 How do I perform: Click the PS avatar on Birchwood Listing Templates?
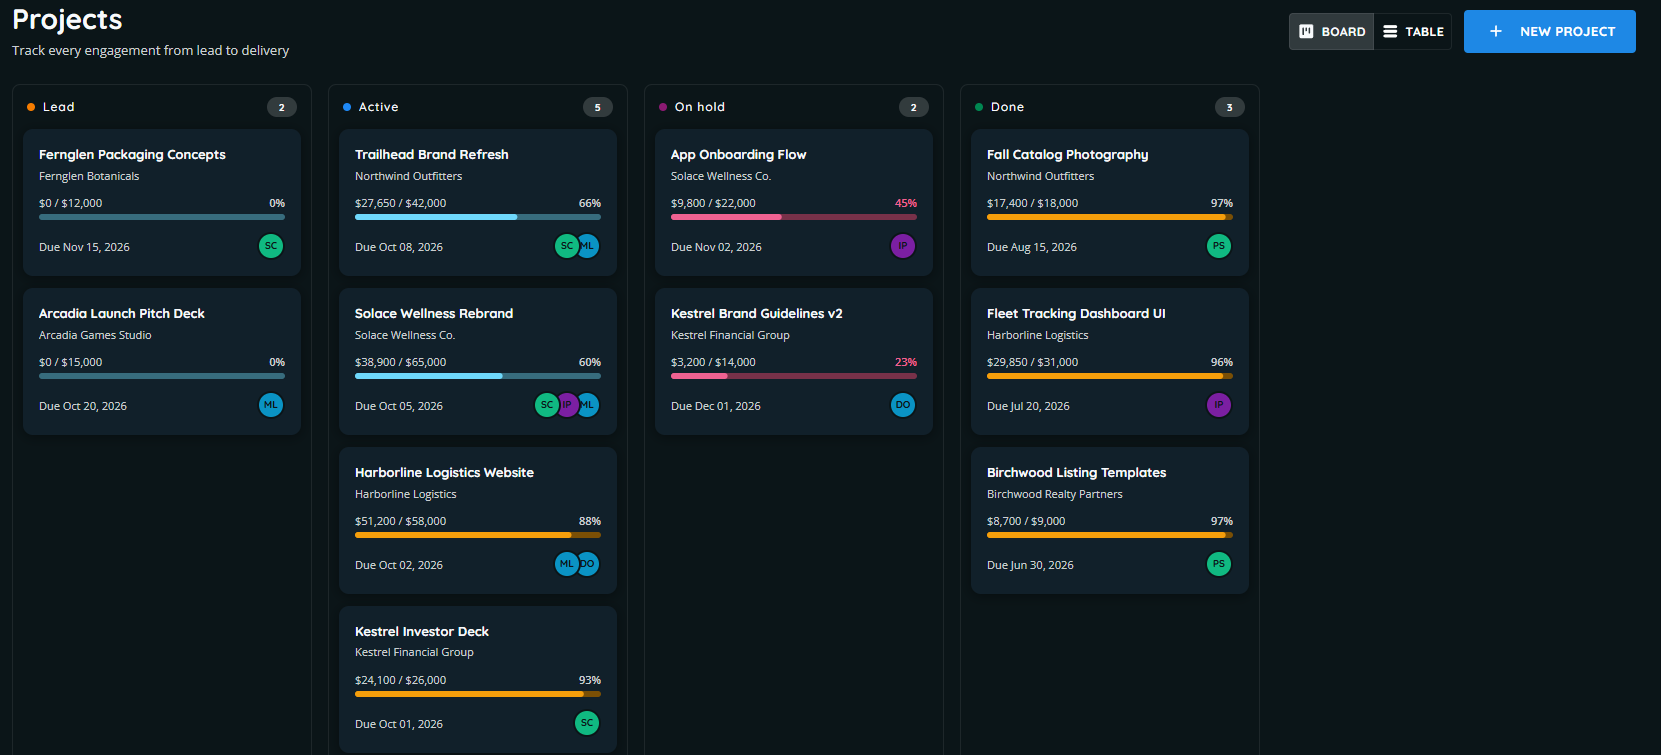1219,564
